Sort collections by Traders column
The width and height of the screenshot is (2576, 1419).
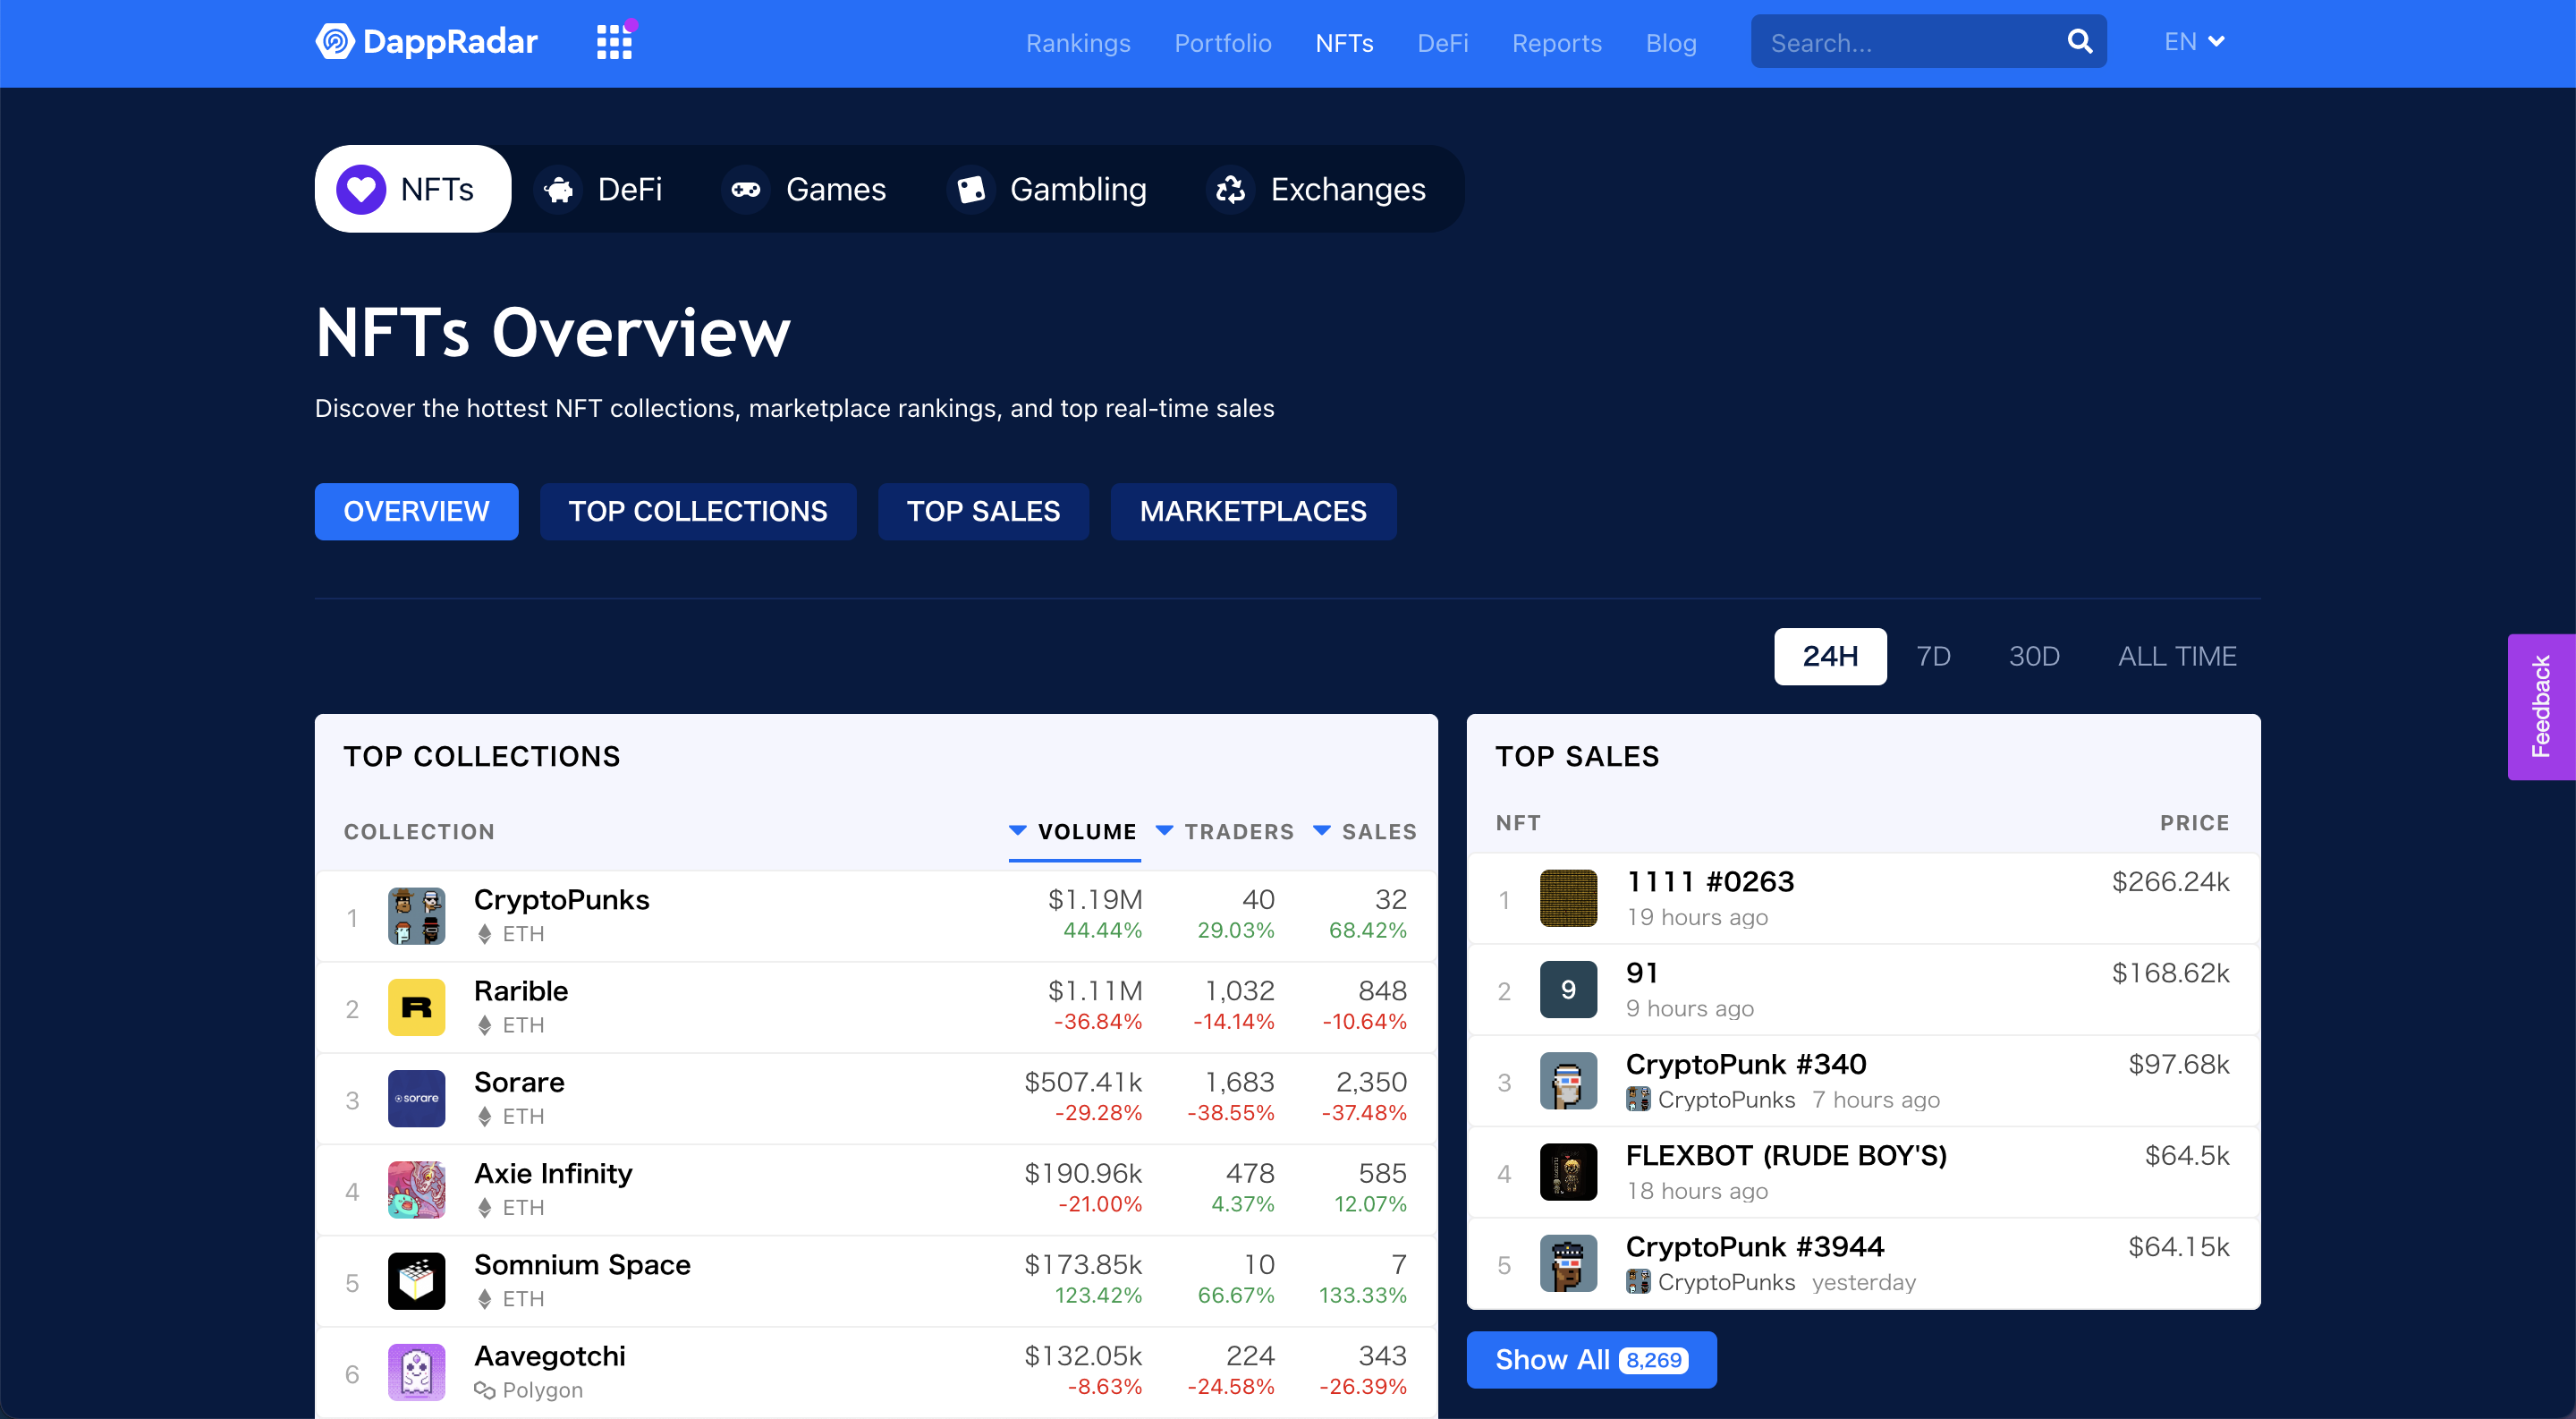[x=1225, y=831]
